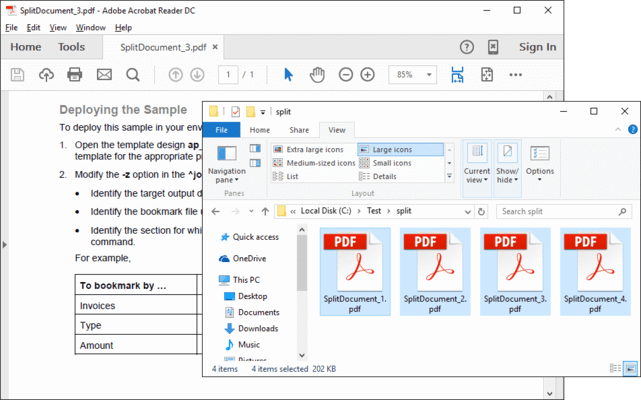This screenshot has width=641, height=400.
Task: Open SplitDocument_2.pdf file thumbnail
Action: click(x=435, y=271)
